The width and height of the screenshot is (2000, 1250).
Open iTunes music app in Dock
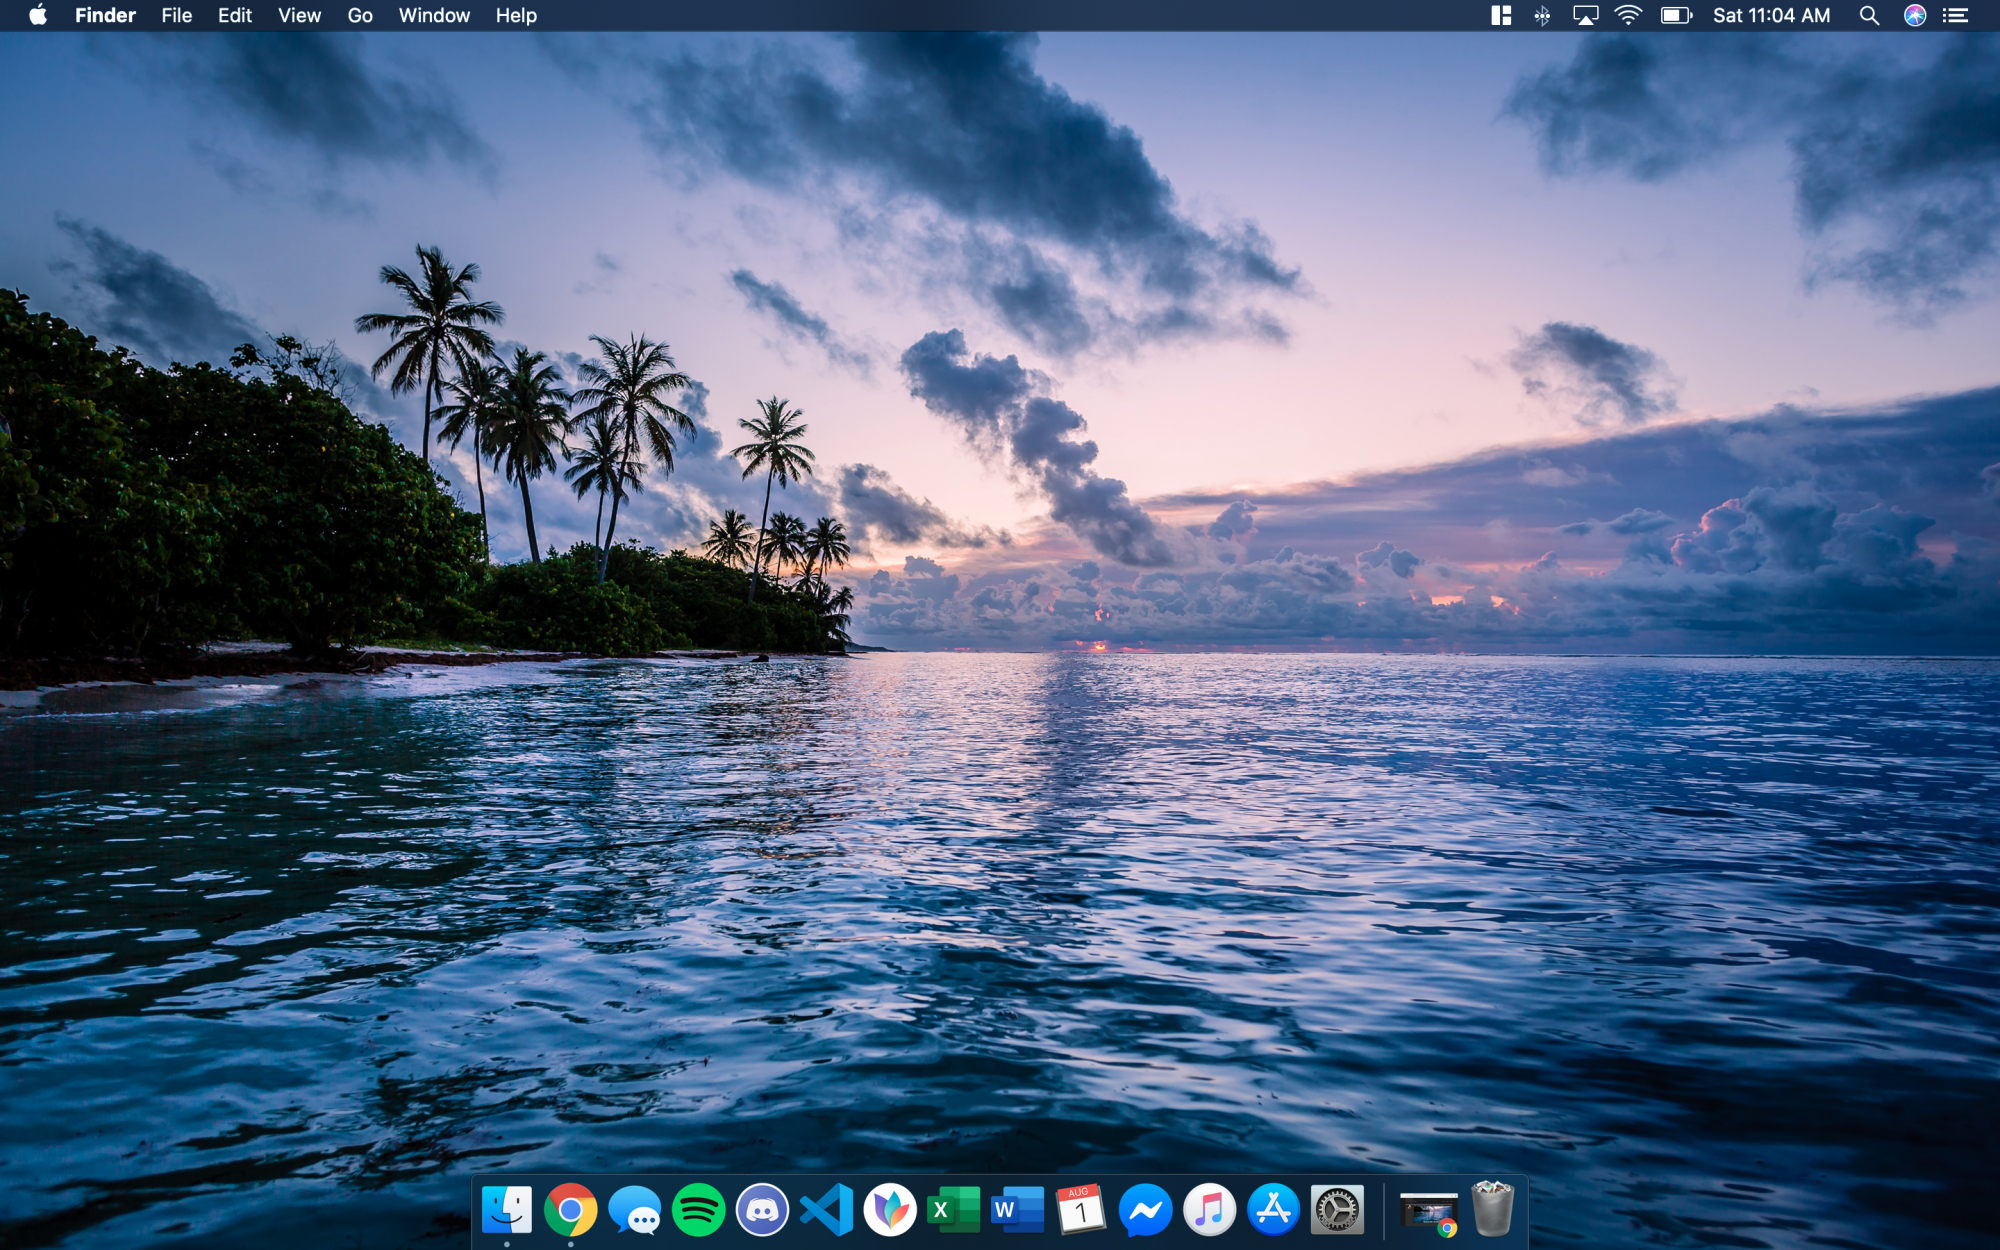pyautogui.click(x=1209, y=1210)
